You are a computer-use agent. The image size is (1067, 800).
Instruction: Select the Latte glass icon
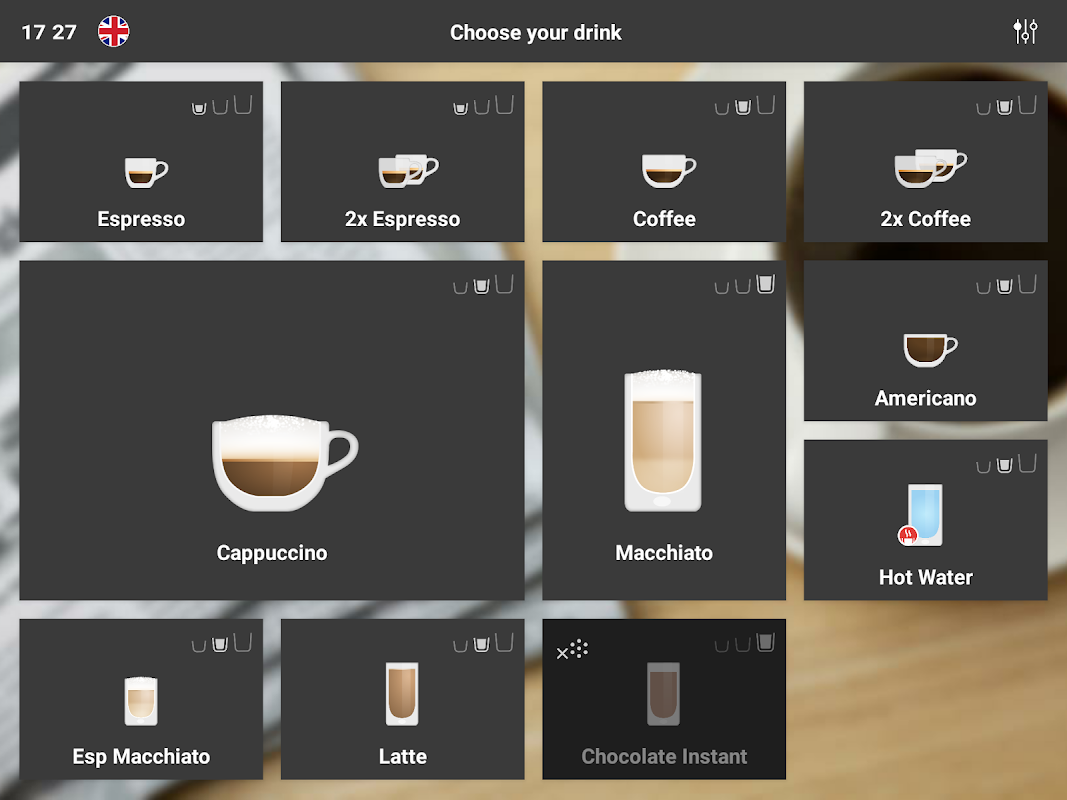[402, 694]
